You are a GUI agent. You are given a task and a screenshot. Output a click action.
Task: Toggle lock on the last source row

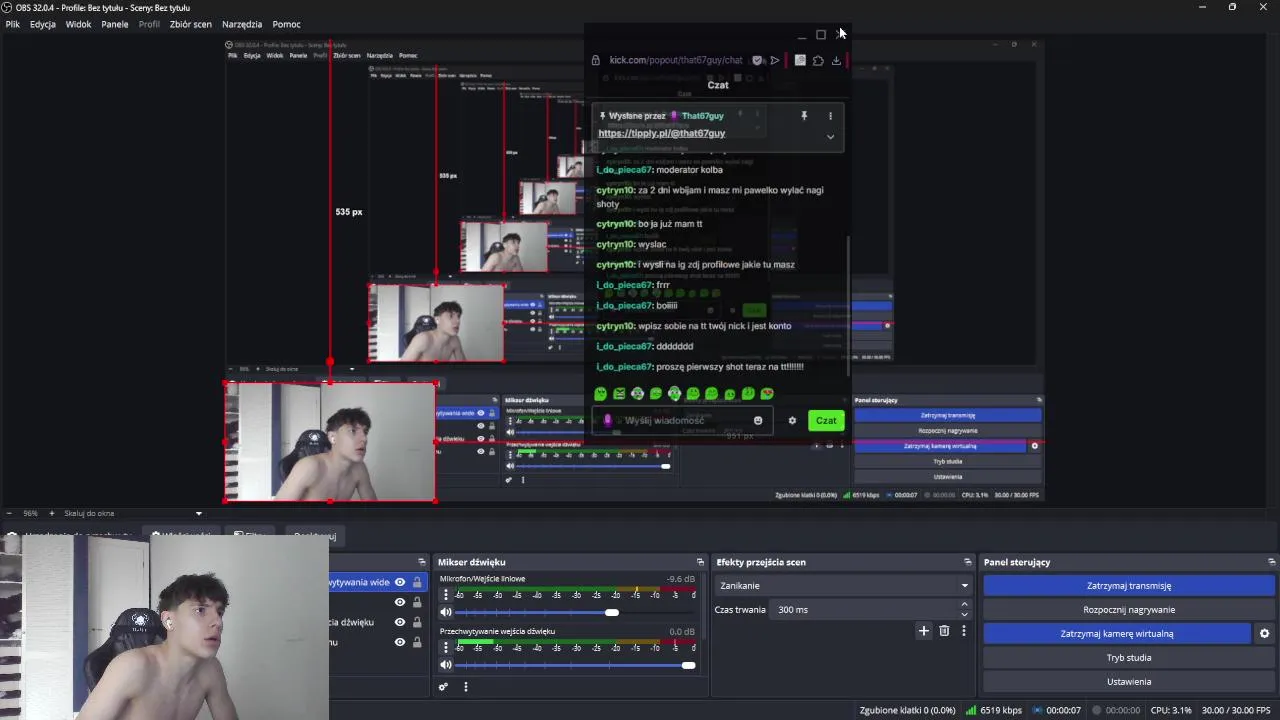[417, 642]
